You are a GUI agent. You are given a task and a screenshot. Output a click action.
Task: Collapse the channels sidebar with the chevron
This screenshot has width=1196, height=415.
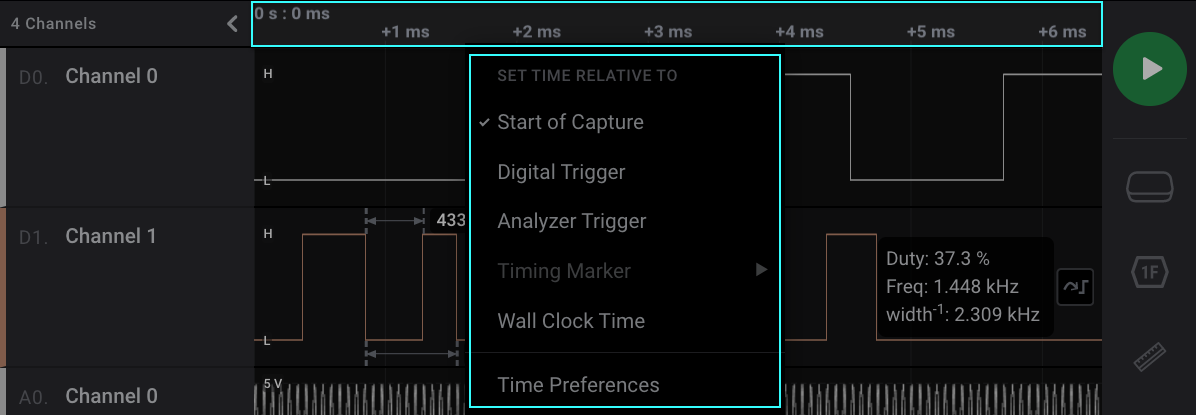point(232,23)
